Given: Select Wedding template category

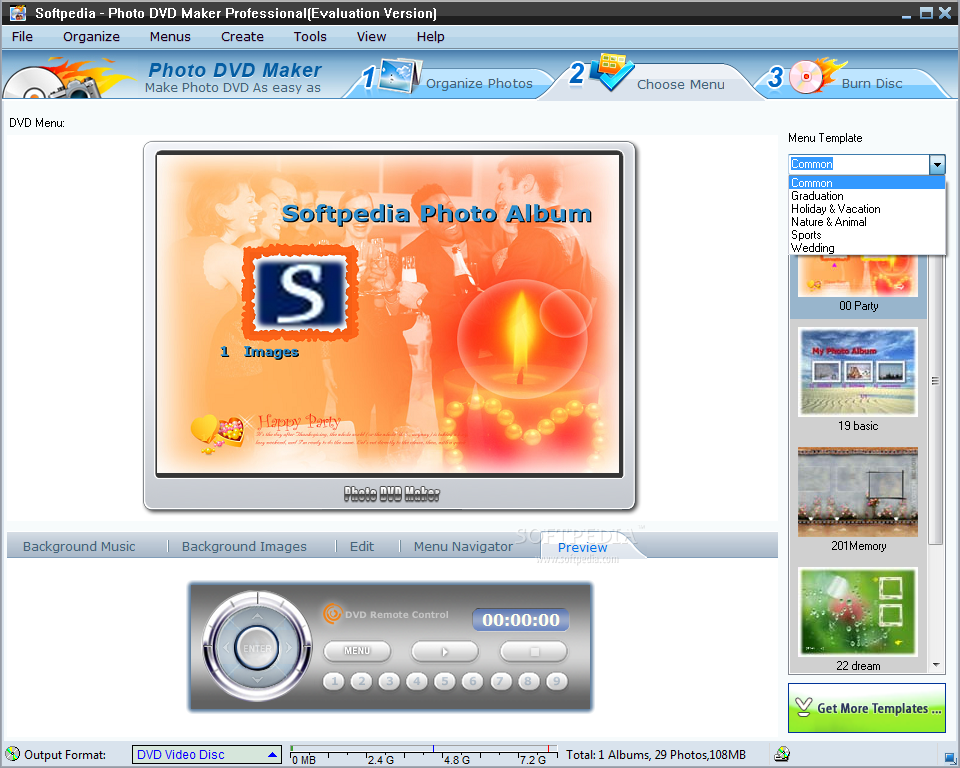Looking at the screenshot, I should (x=866, y=247).
